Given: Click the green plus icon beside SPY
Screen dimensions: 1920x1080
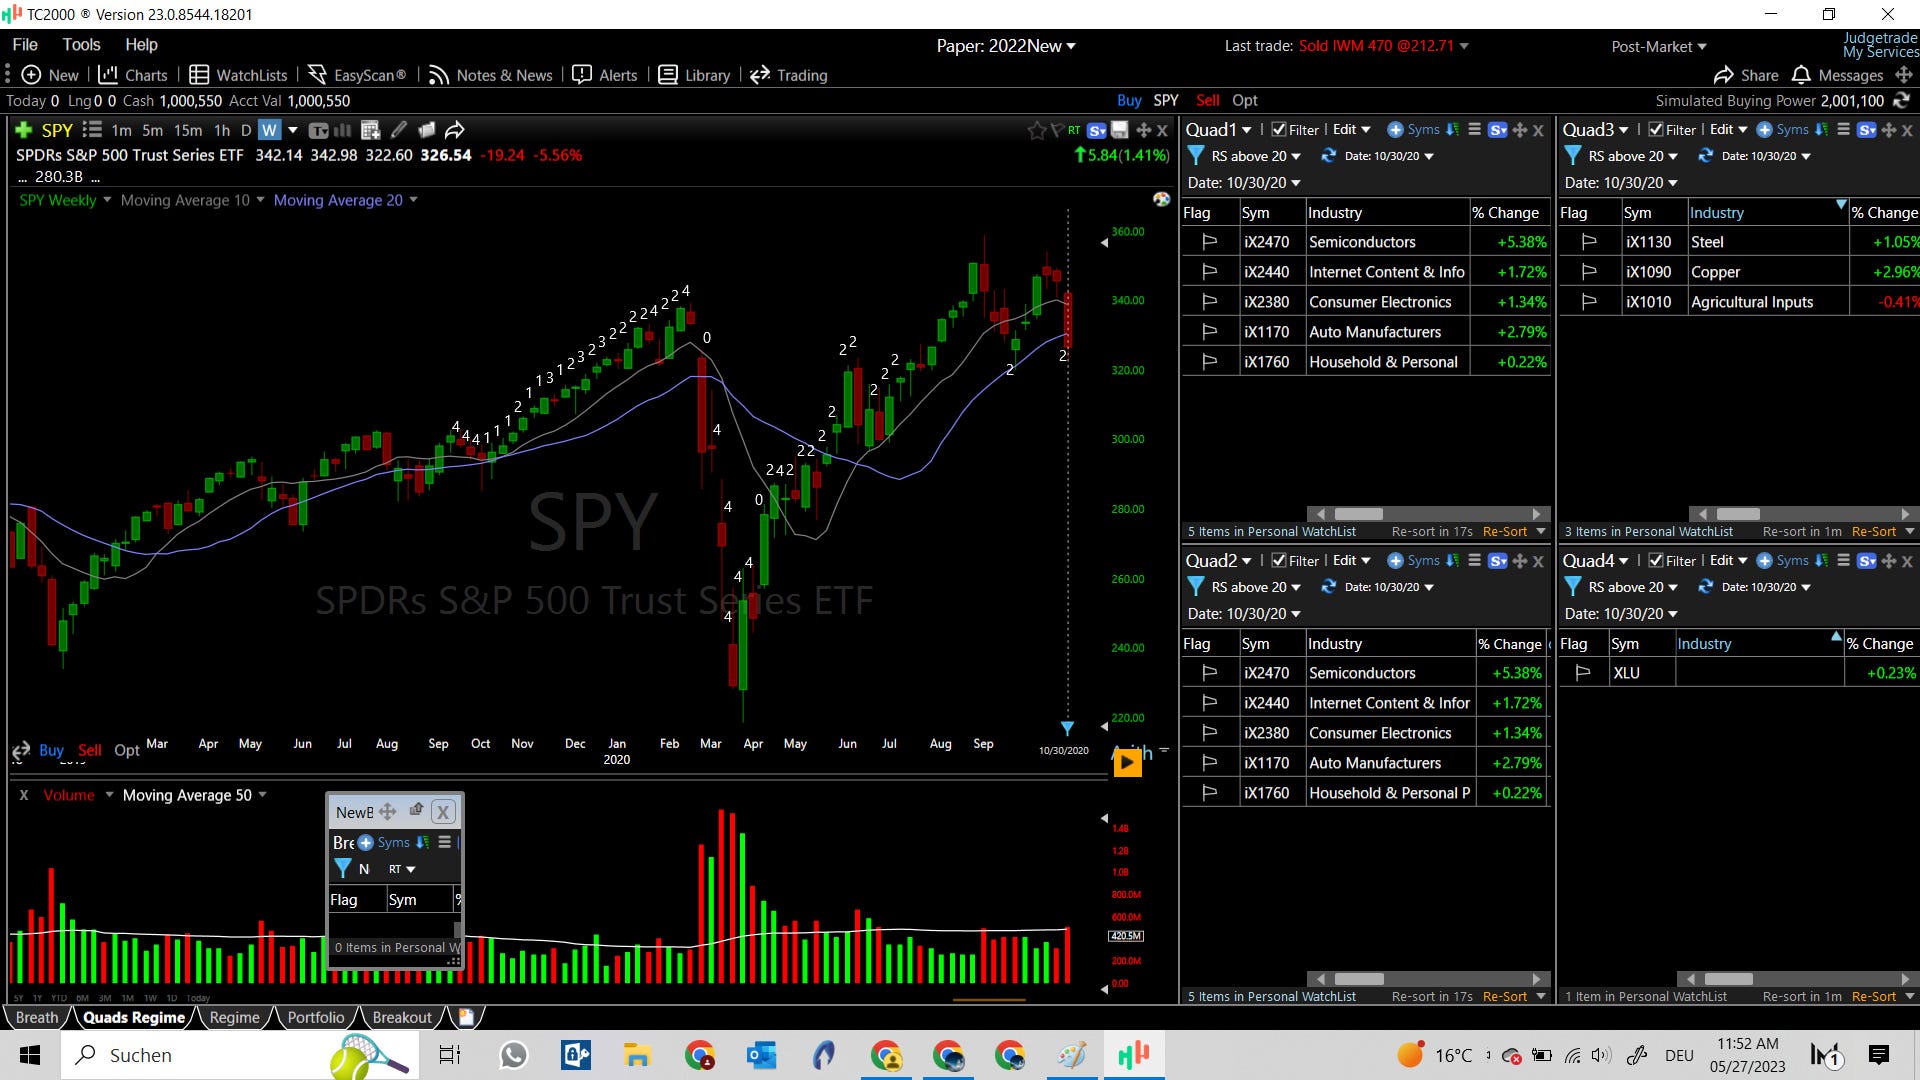Looking at the screenshot, I should point(24,130).
